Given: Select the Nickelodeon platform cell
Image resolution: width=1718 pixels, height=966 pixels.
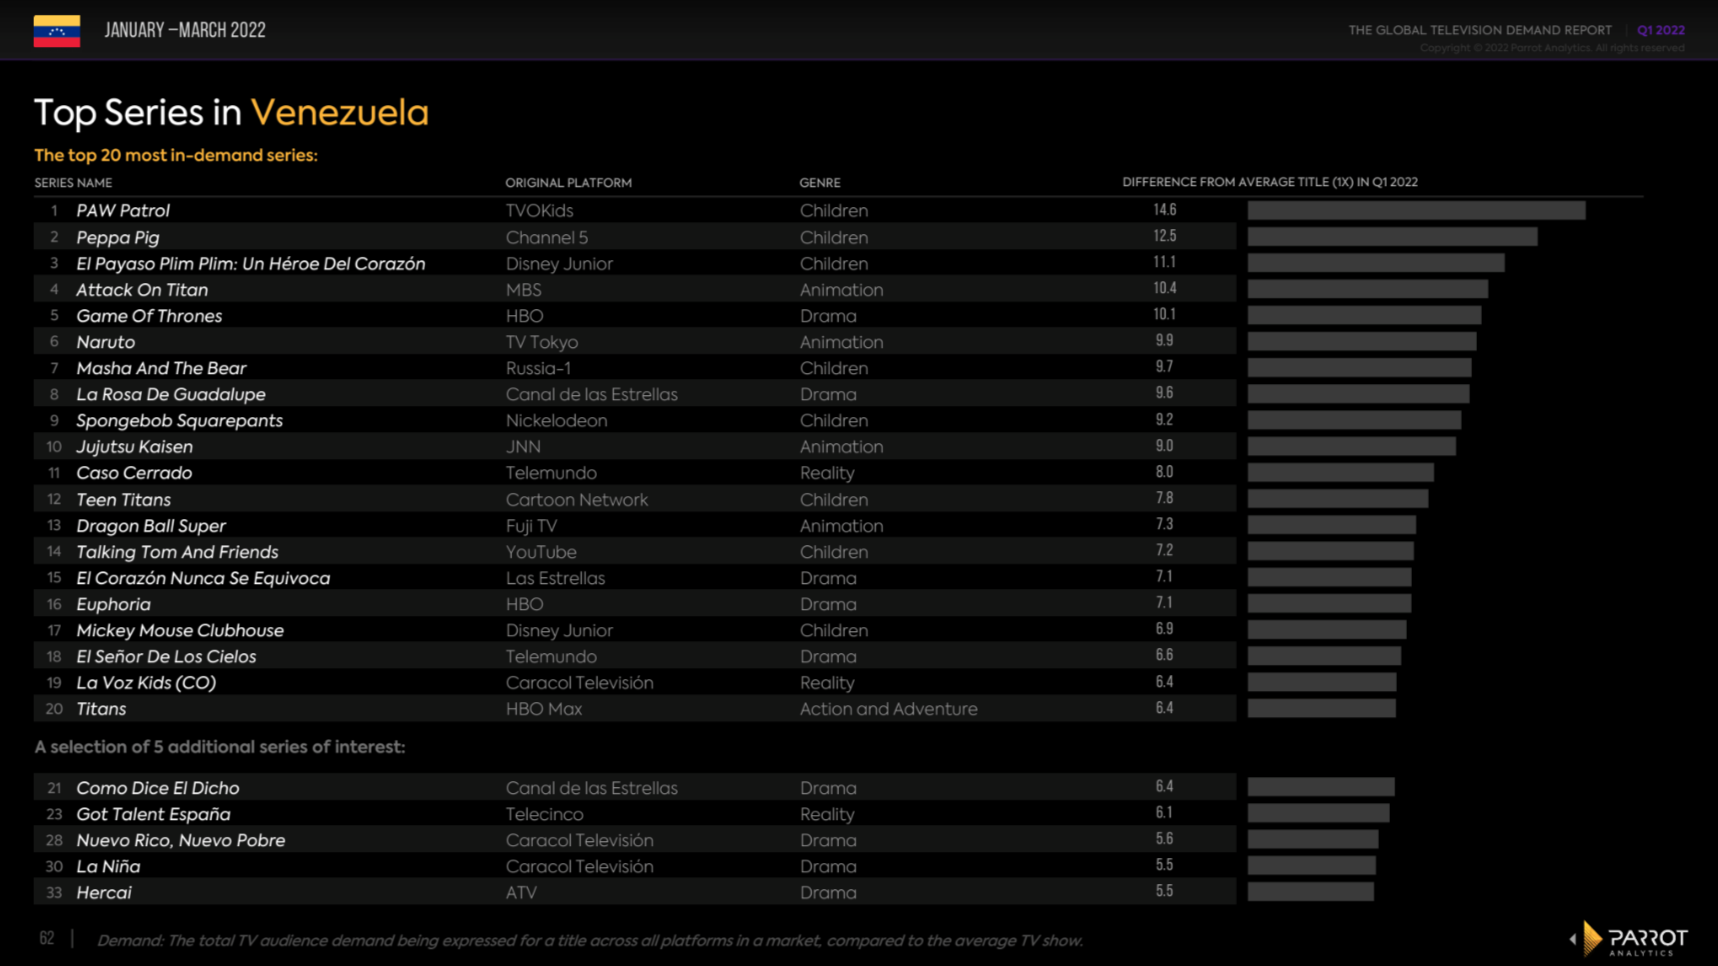Looking at the screenshot, I should coord(556,421).
